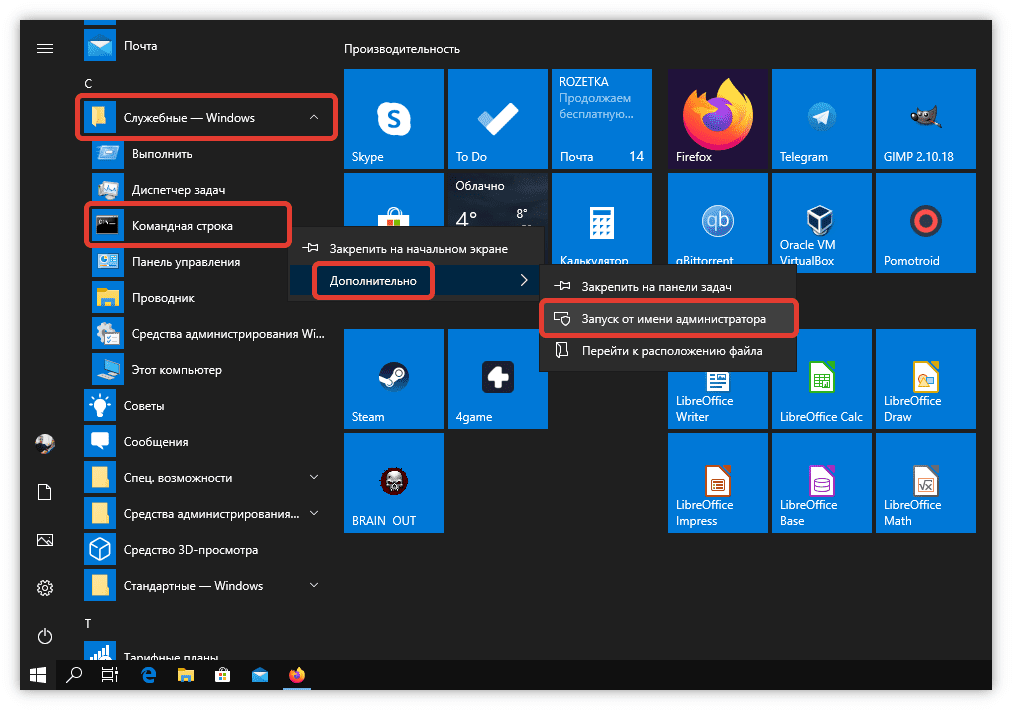1012x710 pixels.
Task: Switch to Firefox on the taskbar
Action: pyautogui.click(x=297, y=675)
